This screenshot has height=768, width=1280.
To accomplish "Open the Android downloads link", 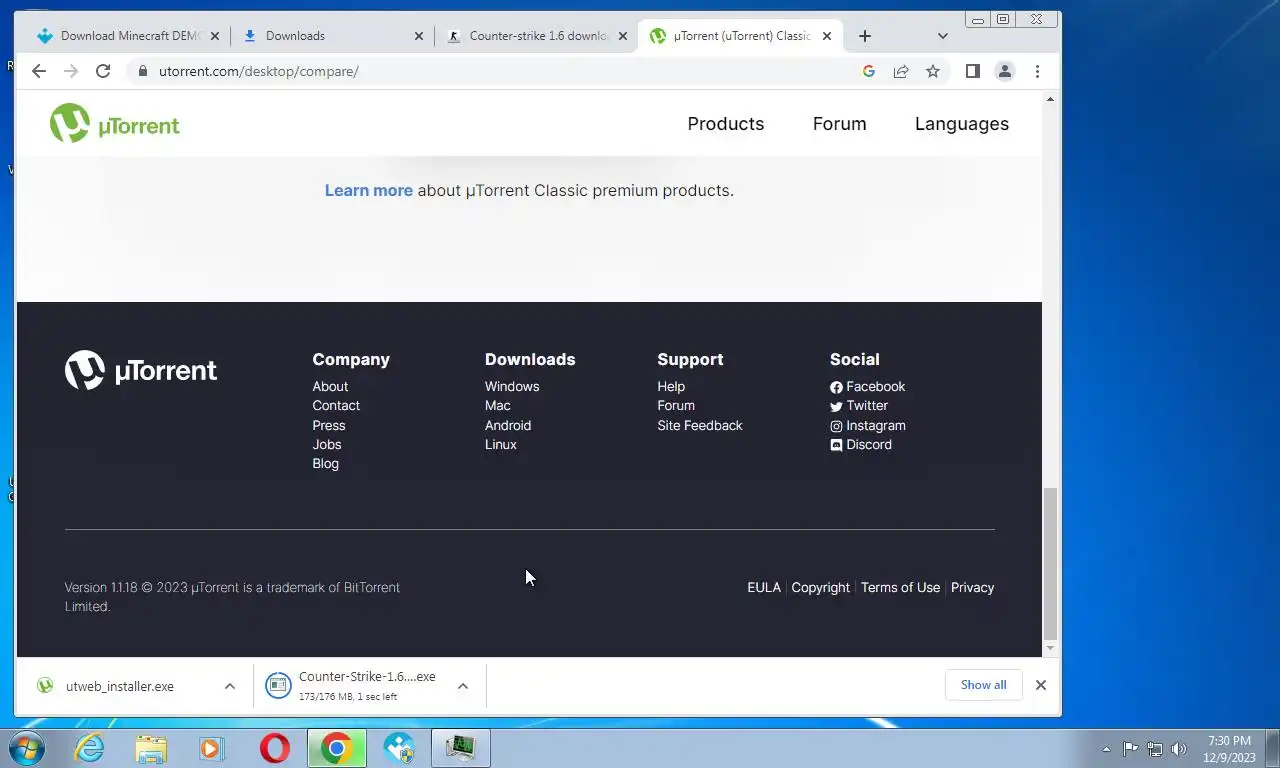I will (508, 425).
